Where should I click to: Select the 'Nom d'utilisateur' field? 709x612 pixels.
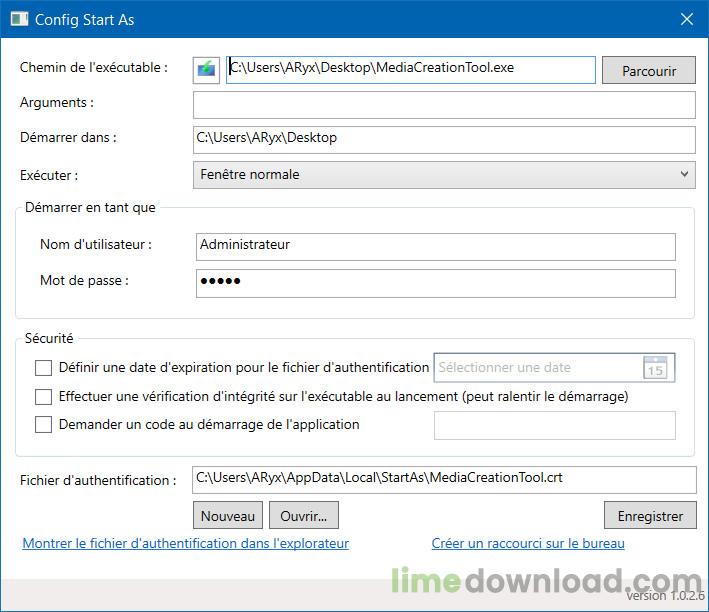[435, 246]
